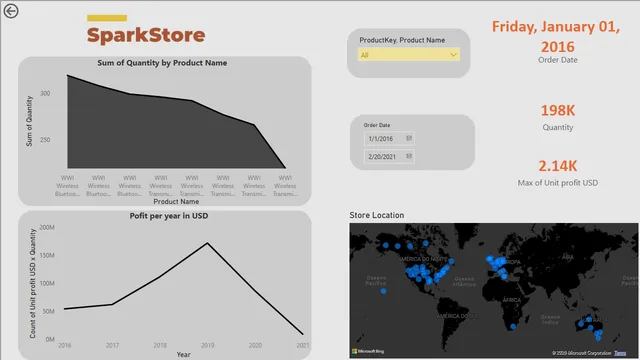Click the Order Date slicer header
The height and width of the screenshot is (360, 640).
[377, 125]
